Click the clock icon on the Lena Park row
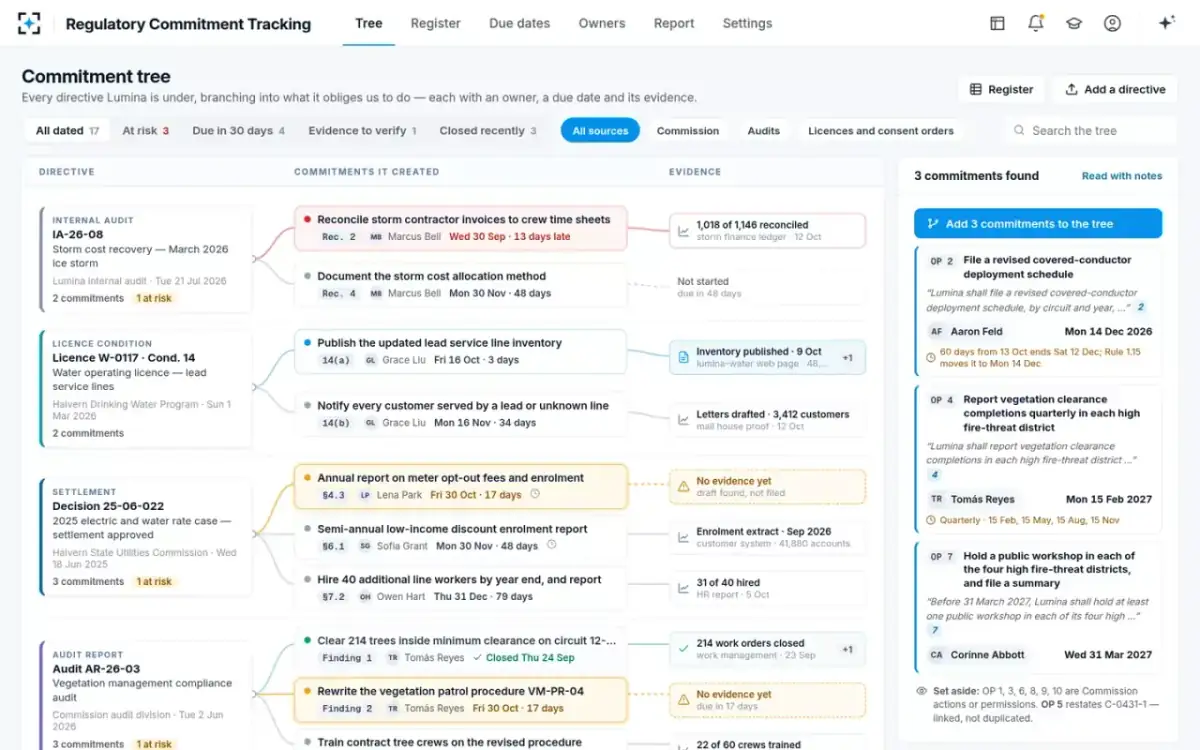This screenshot has height=750, width=1200. [535, 494]
